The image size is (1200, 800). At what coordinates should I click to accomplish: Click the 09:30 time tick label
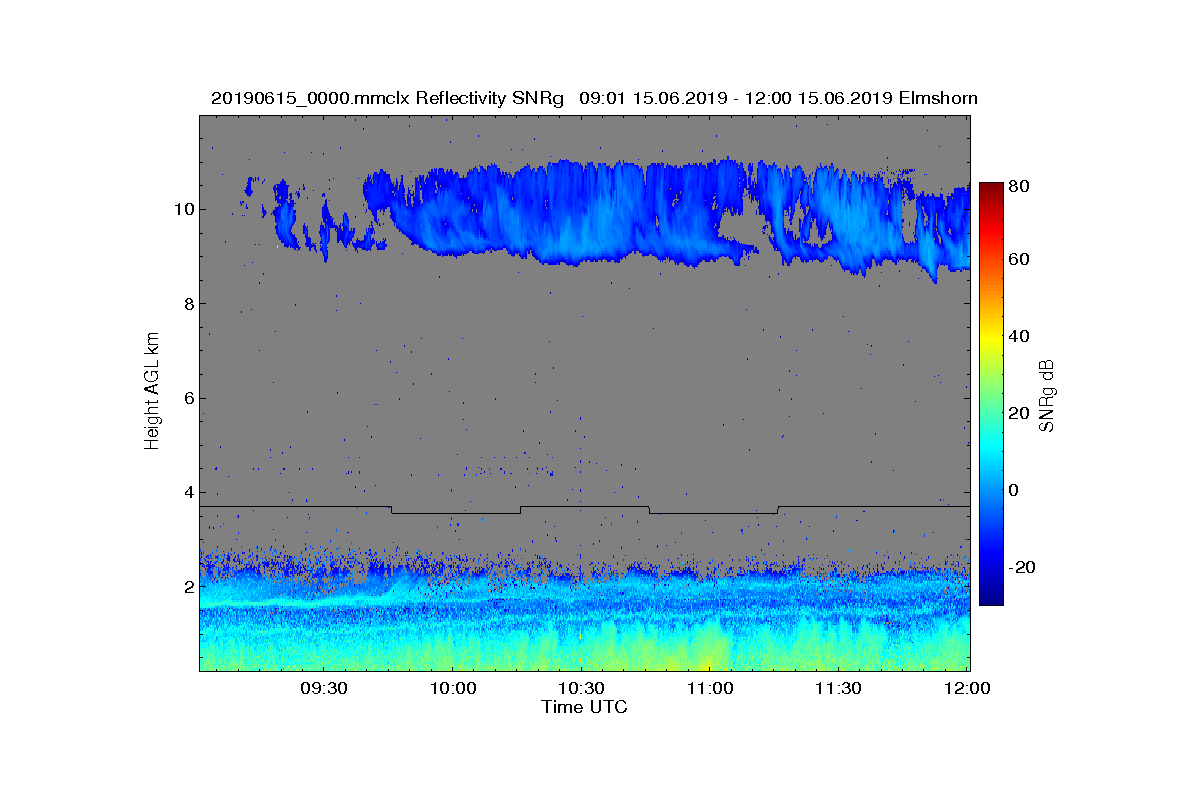pyautogui.click(x=323, y=688)
